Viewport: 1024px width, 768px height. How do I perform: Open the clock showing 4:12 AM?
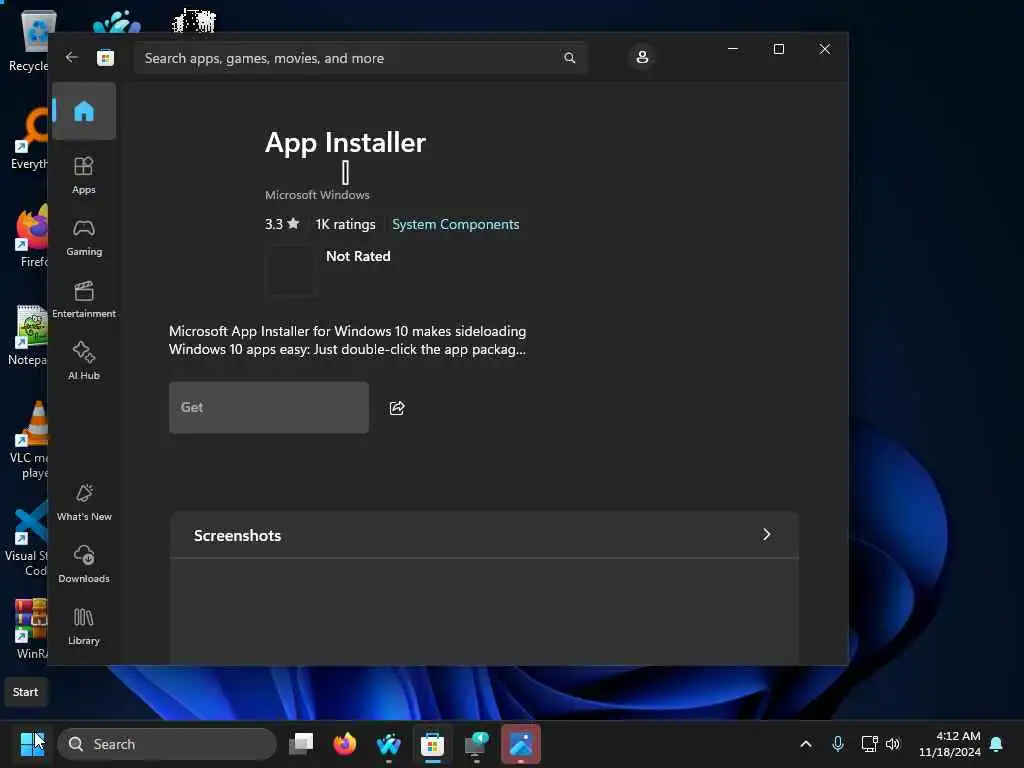coord(950,744)
